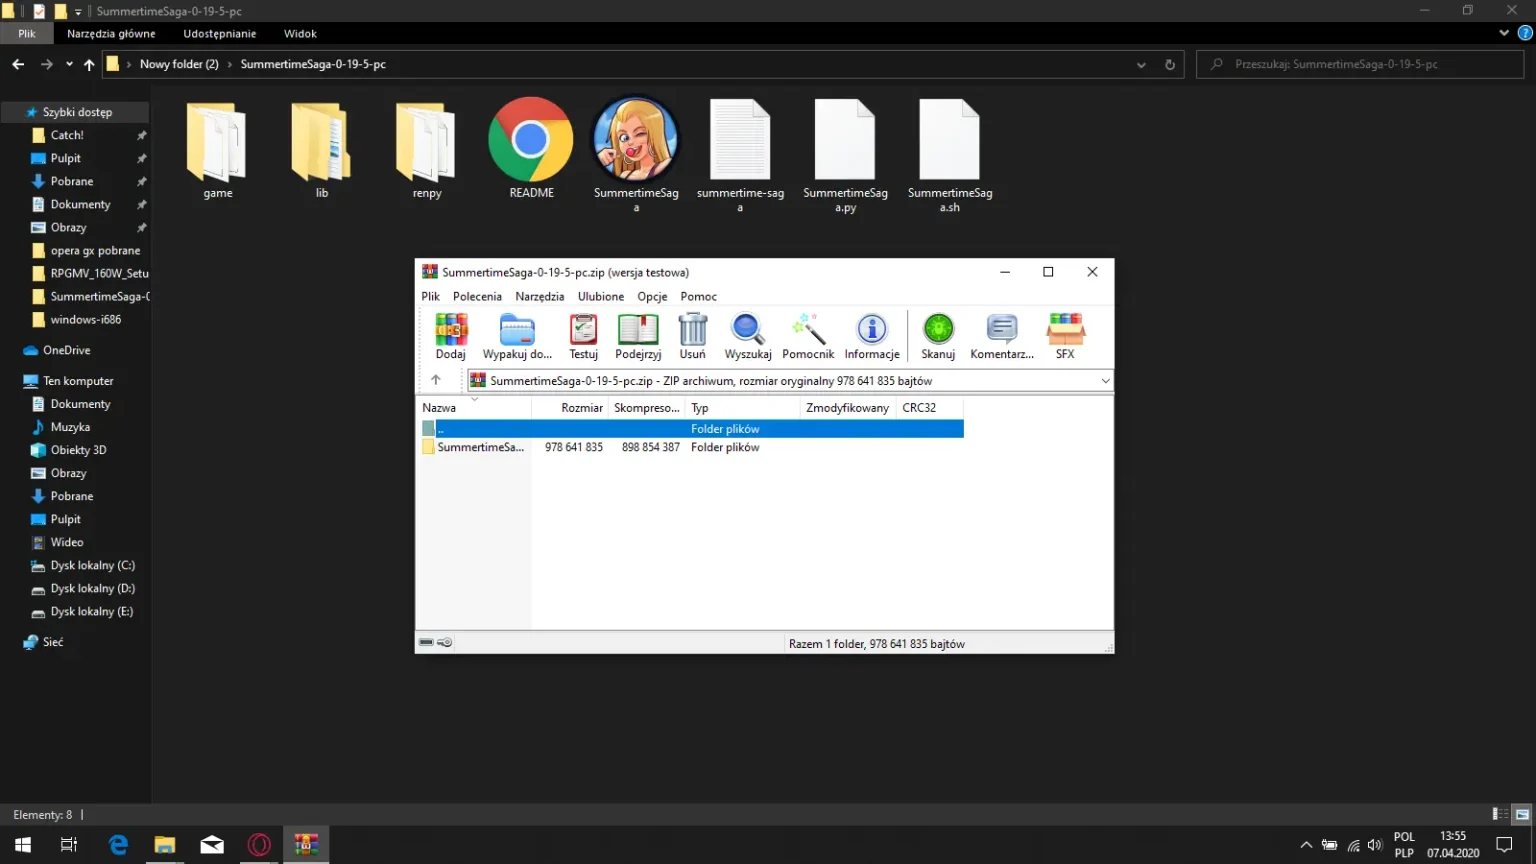Click the Explorer refresh button
1536x864 pixels.
tap(1170, 64)
